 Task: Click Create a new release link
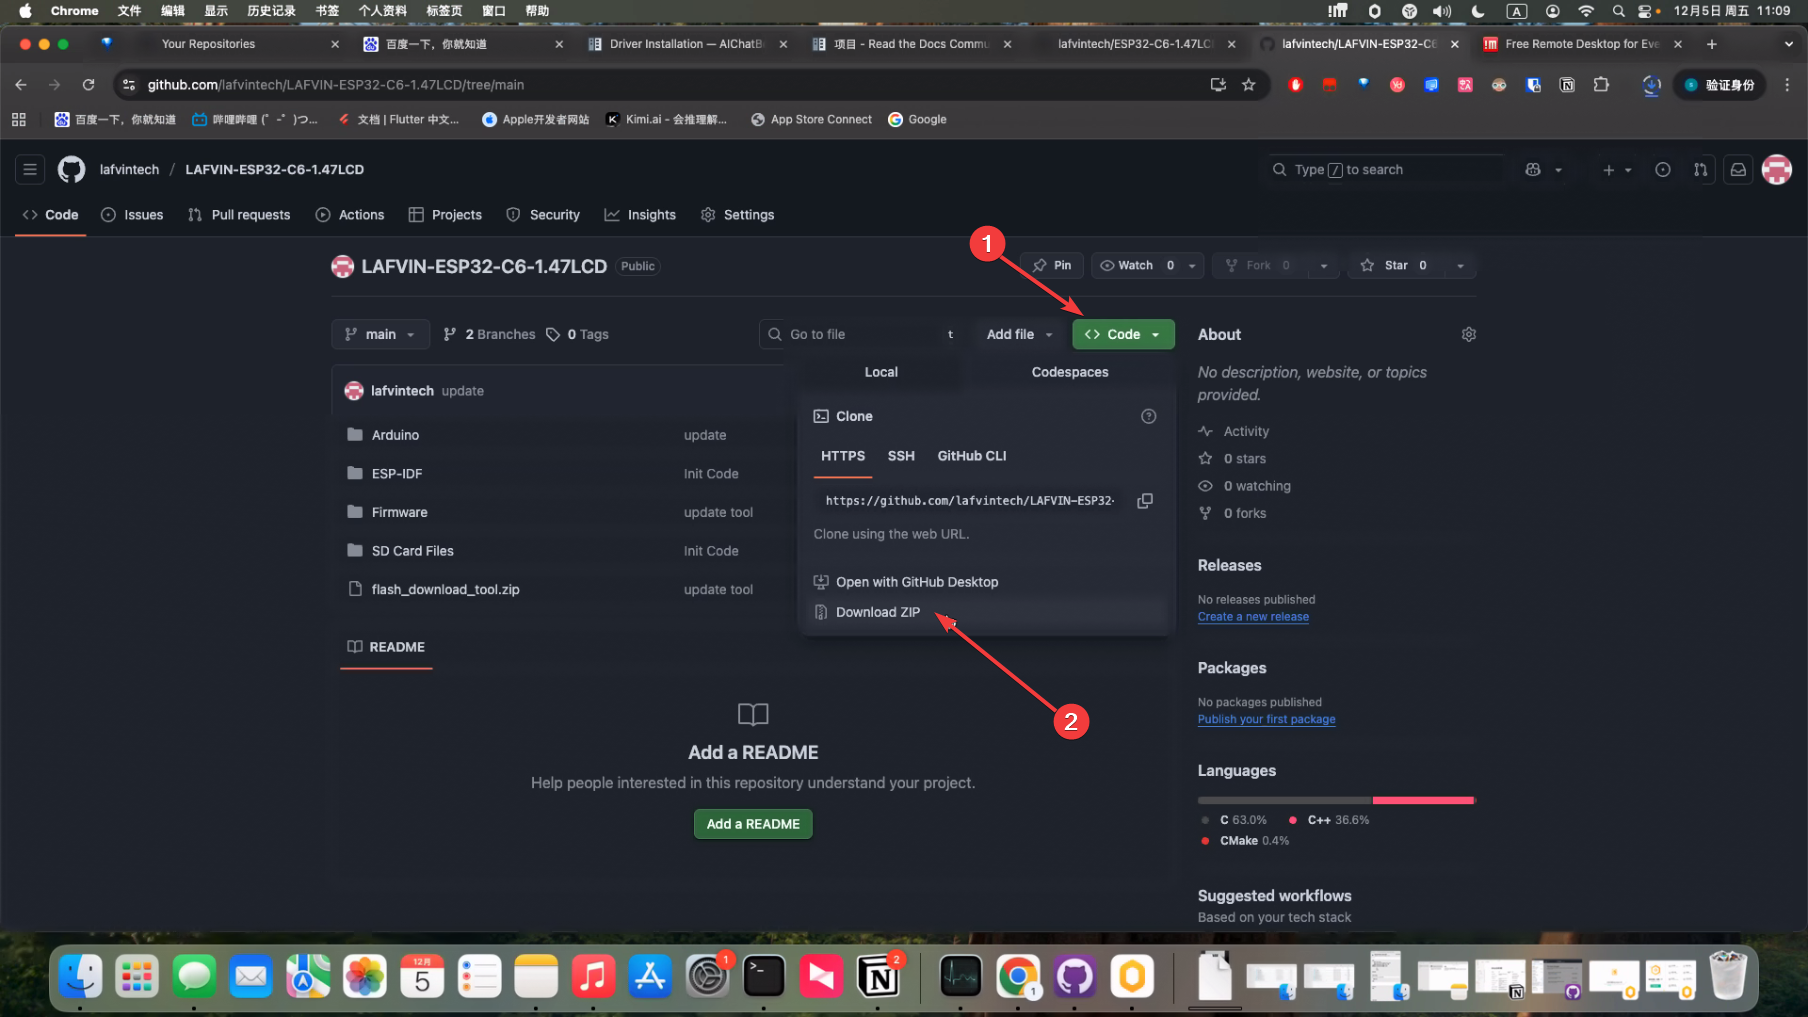point(1253,617)
